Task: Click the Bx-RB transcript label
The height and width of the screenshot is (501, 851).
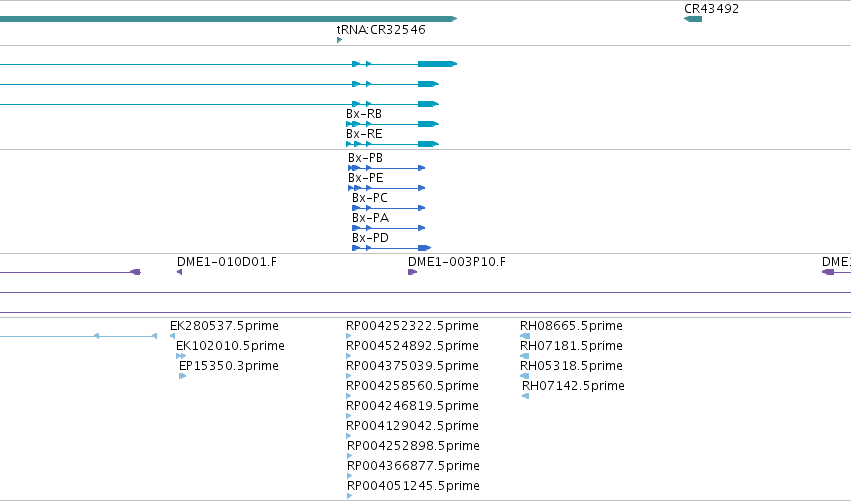Action: [364, 114]
